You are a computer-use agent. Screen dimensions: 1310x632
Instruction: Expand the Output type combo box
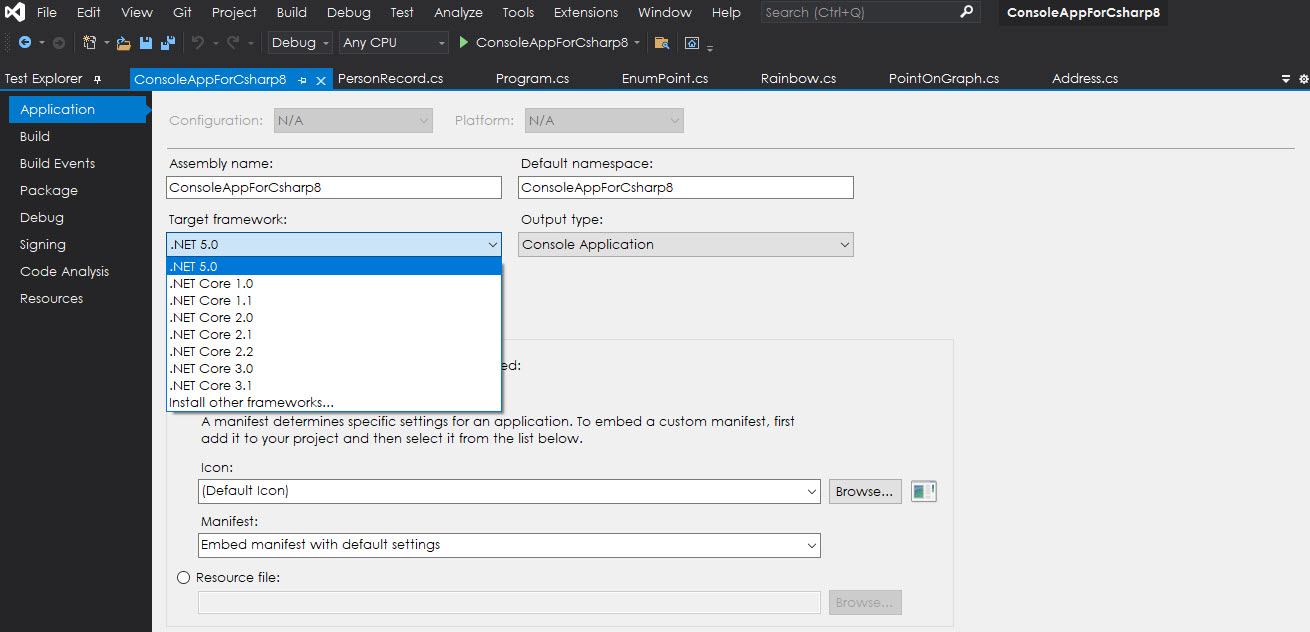pos(686,244)
